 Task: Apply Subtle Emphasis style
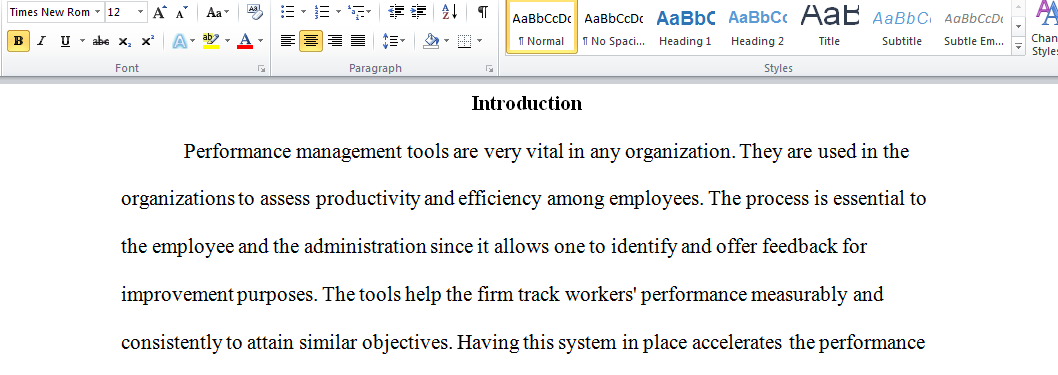(974, 27)
